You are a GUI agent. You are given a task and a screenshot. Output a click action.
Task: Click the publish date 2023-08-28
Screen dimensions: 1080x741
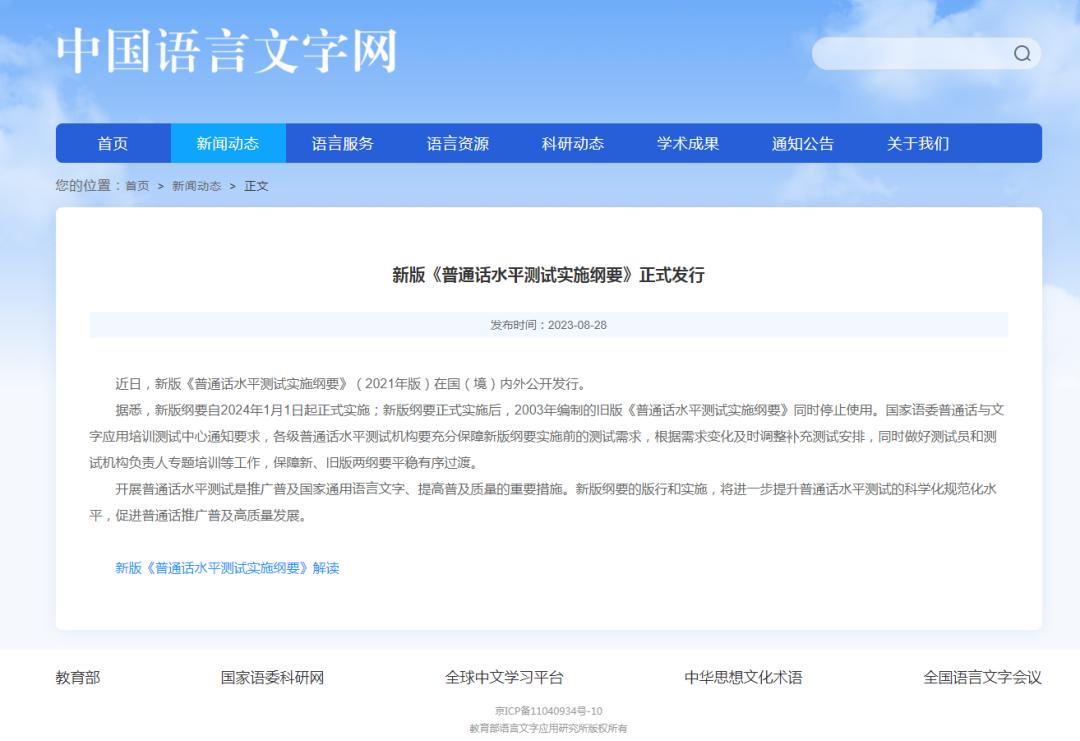point(577,325)
